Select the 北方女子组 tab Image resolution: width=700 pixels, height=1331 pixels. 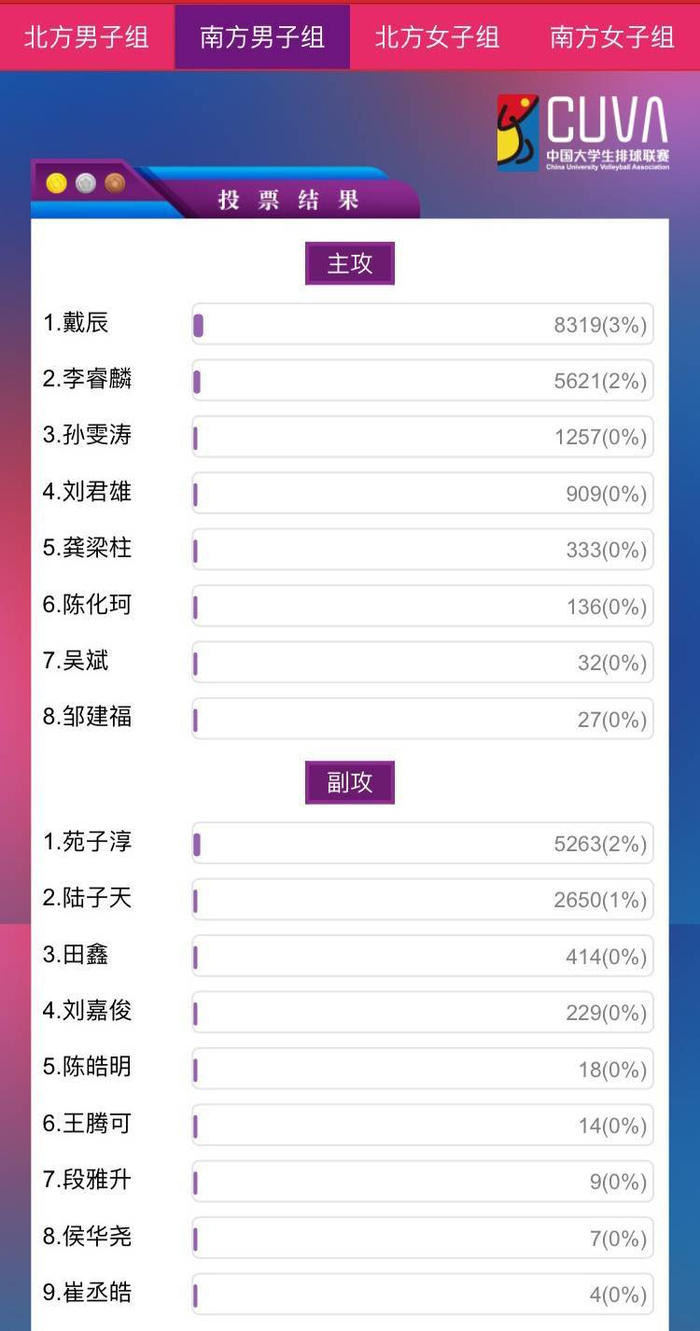tap(437, 38)
